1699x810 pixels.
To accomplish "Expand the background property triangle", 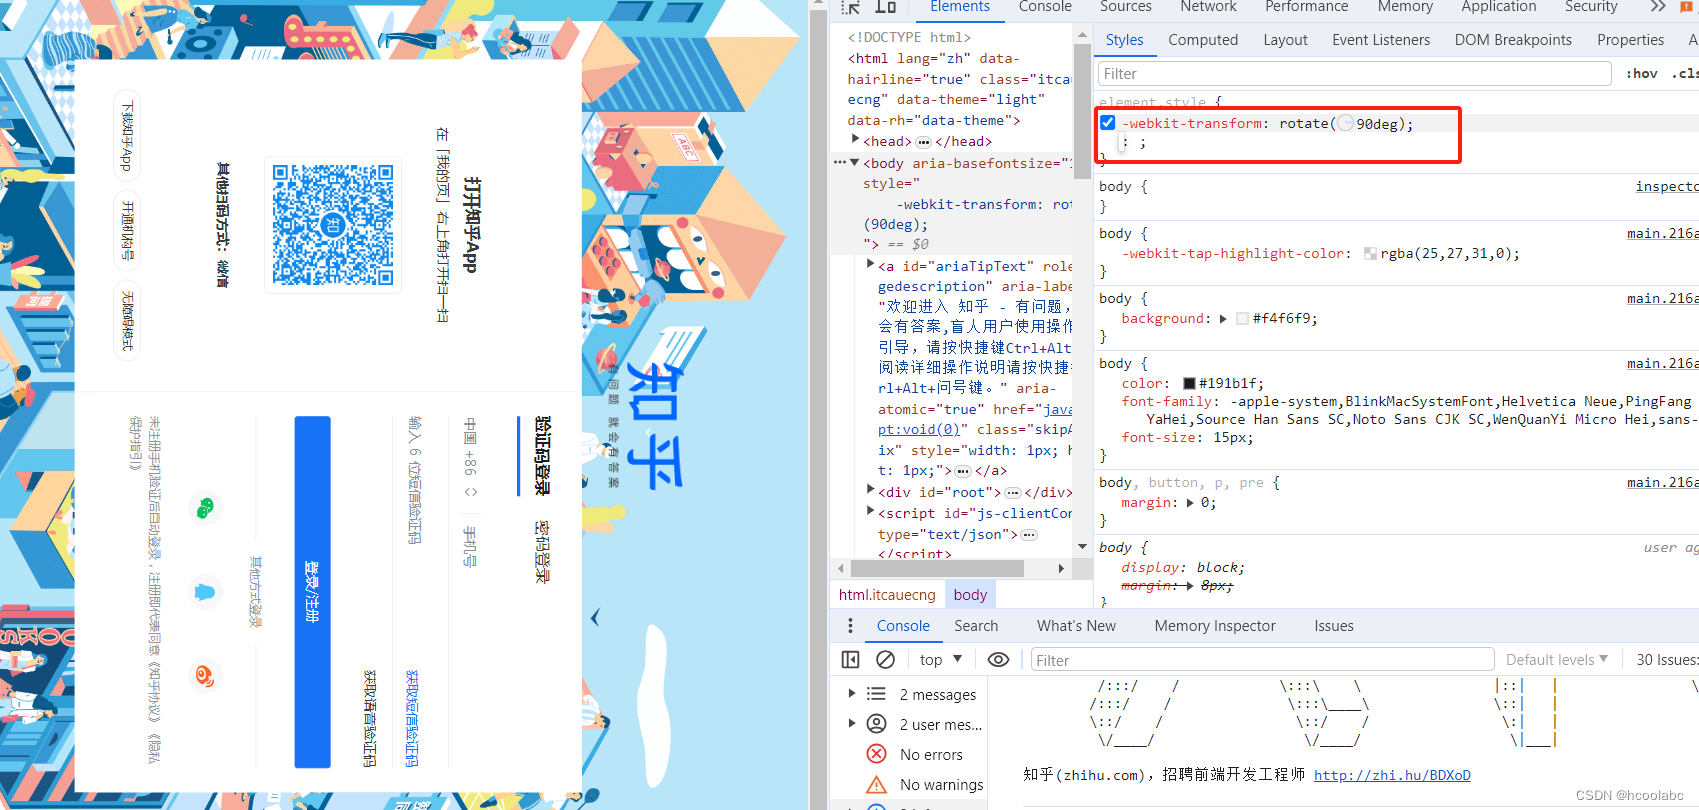I will tap(1223, 319).
